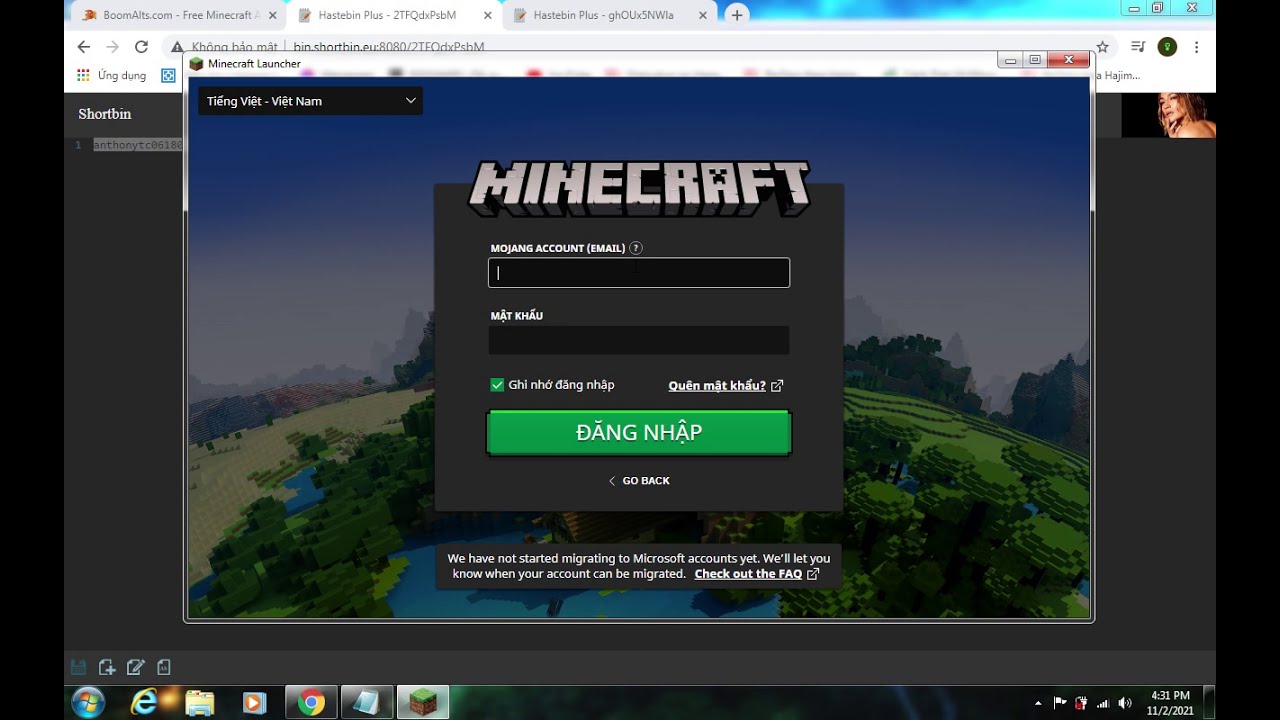Open Windows Media Player from taskbar
The height and width of the screenshot is (720, 1280).
point(255,702)
